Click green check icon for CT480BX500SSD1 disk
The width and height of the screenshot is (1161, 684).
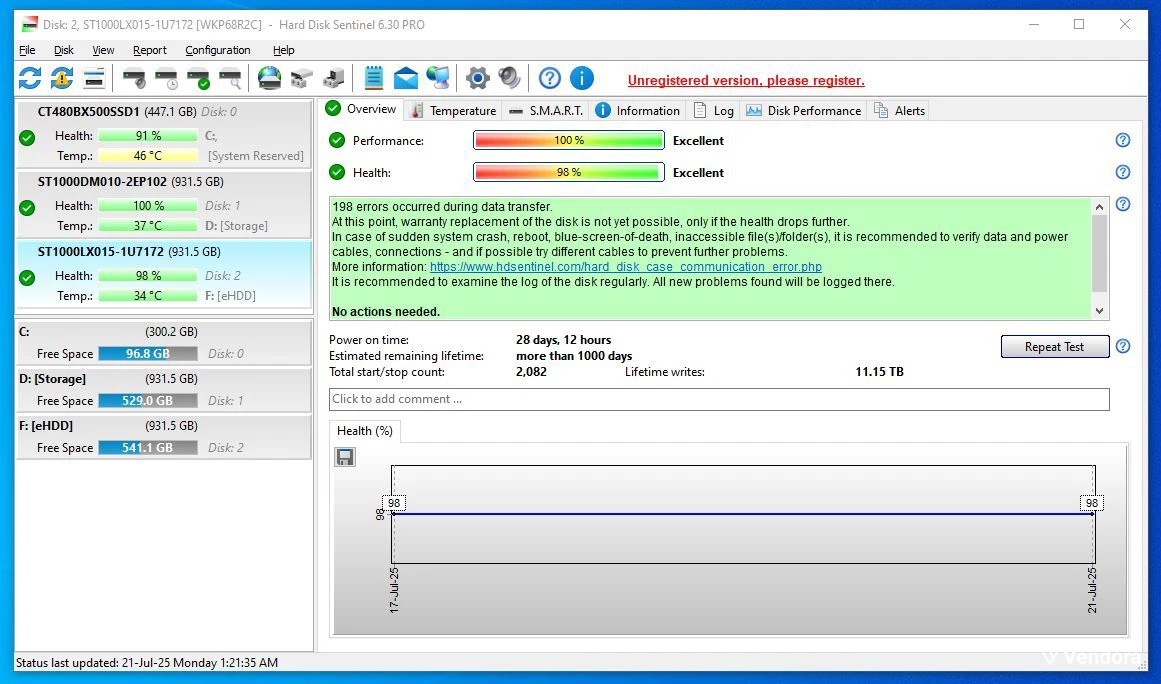coord(27,138)
